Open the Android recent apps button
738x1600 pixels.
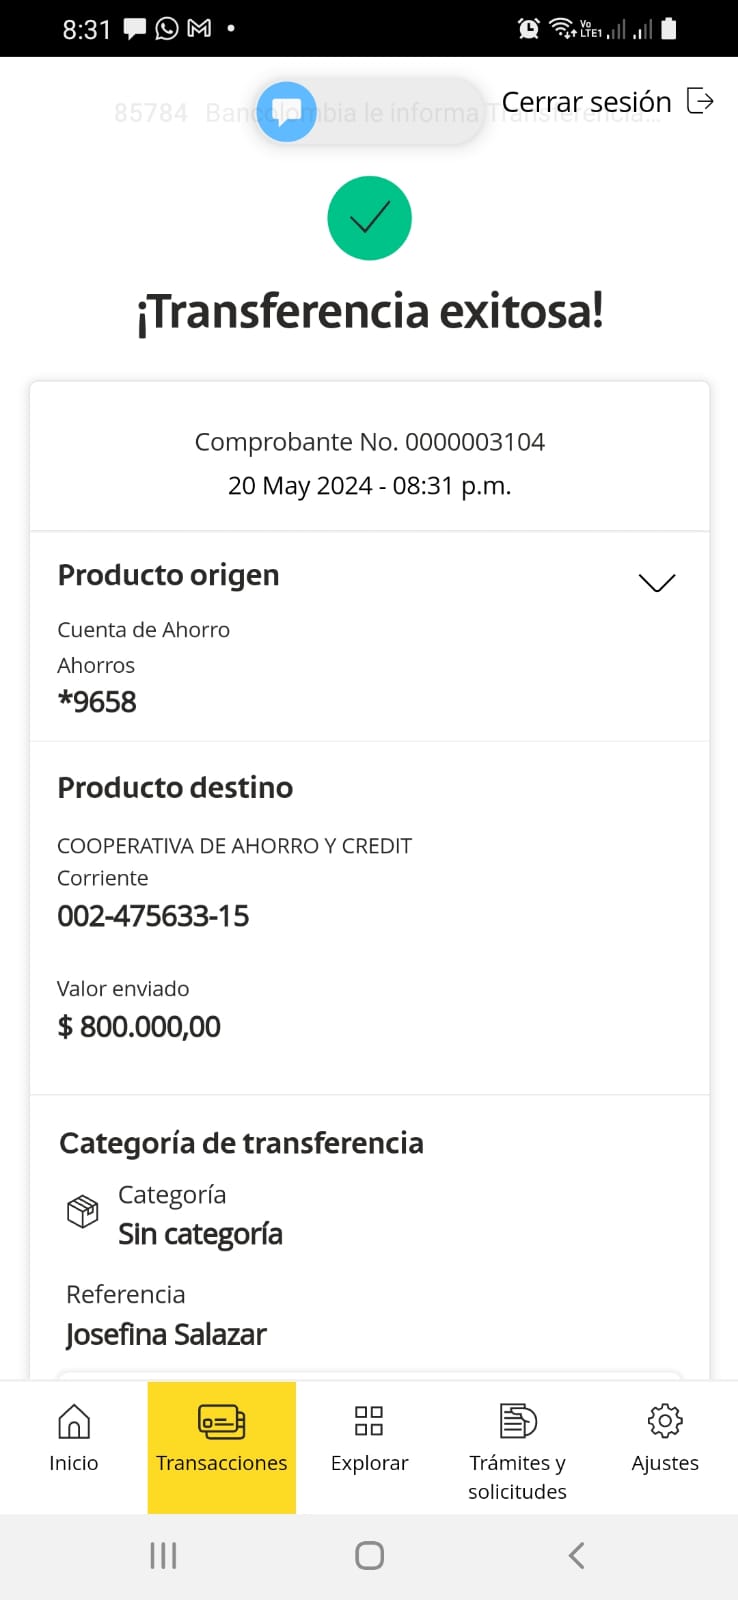coord(163,1555)
